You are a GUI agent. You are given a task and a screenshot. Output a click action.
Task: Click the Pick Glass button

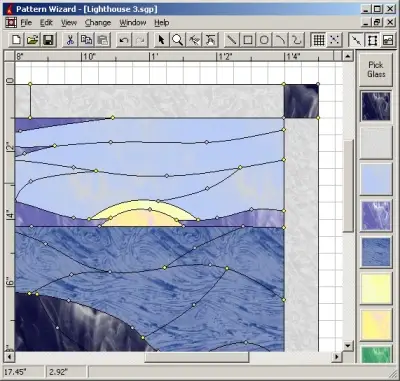coord(376,69)
